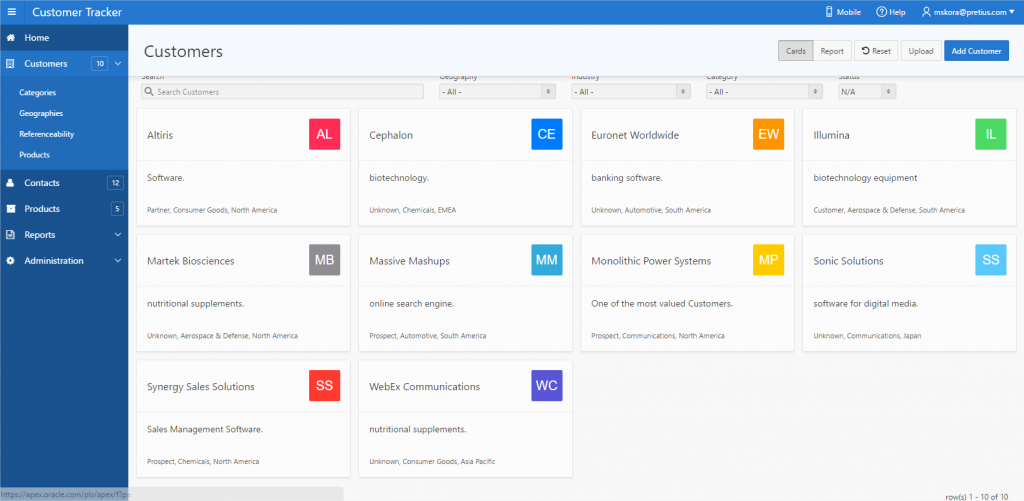1024x501 pixels.
Task: Open the Sonic Solutions customer name
Action: click(x=848, y=261)
